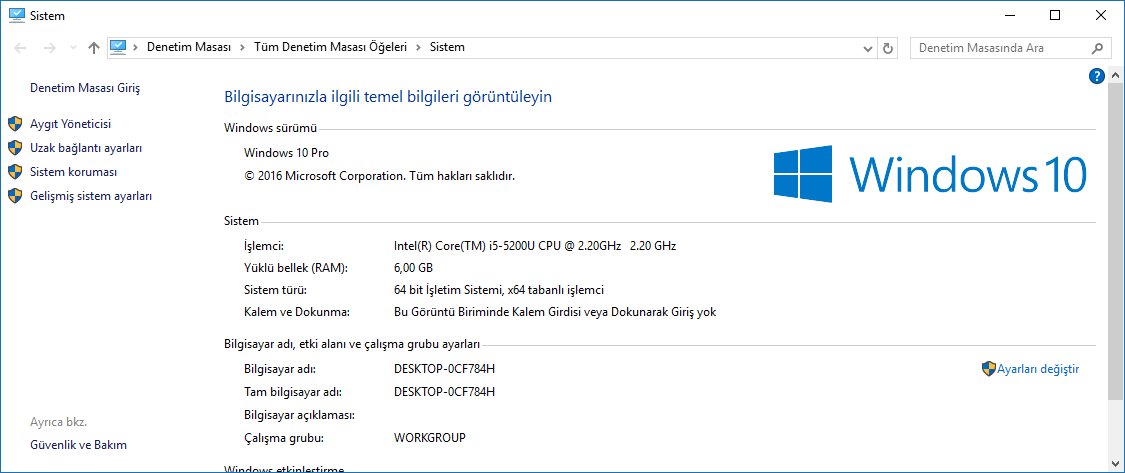Select the Sistem breadcrumb segment

447,47
